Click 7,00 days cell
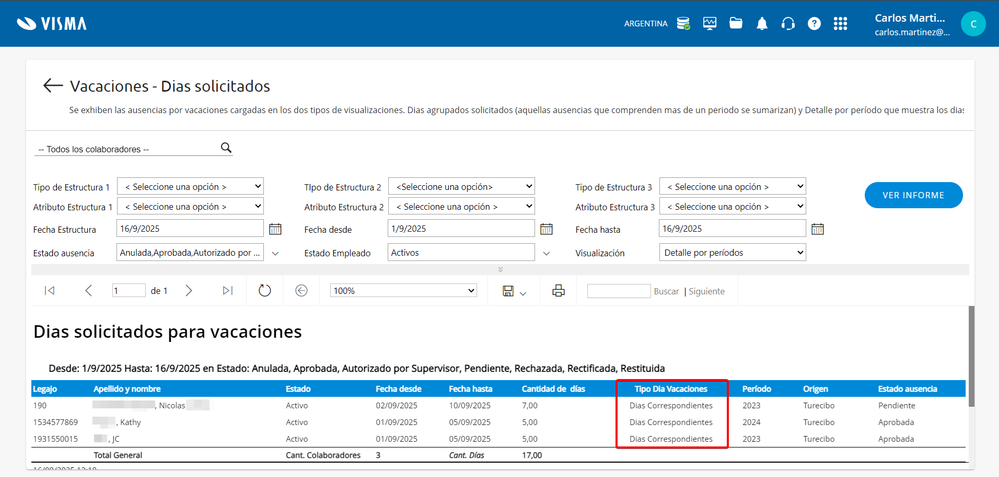Image resolution: width=999 pixels, height=477 pixels. click(530, 406)
